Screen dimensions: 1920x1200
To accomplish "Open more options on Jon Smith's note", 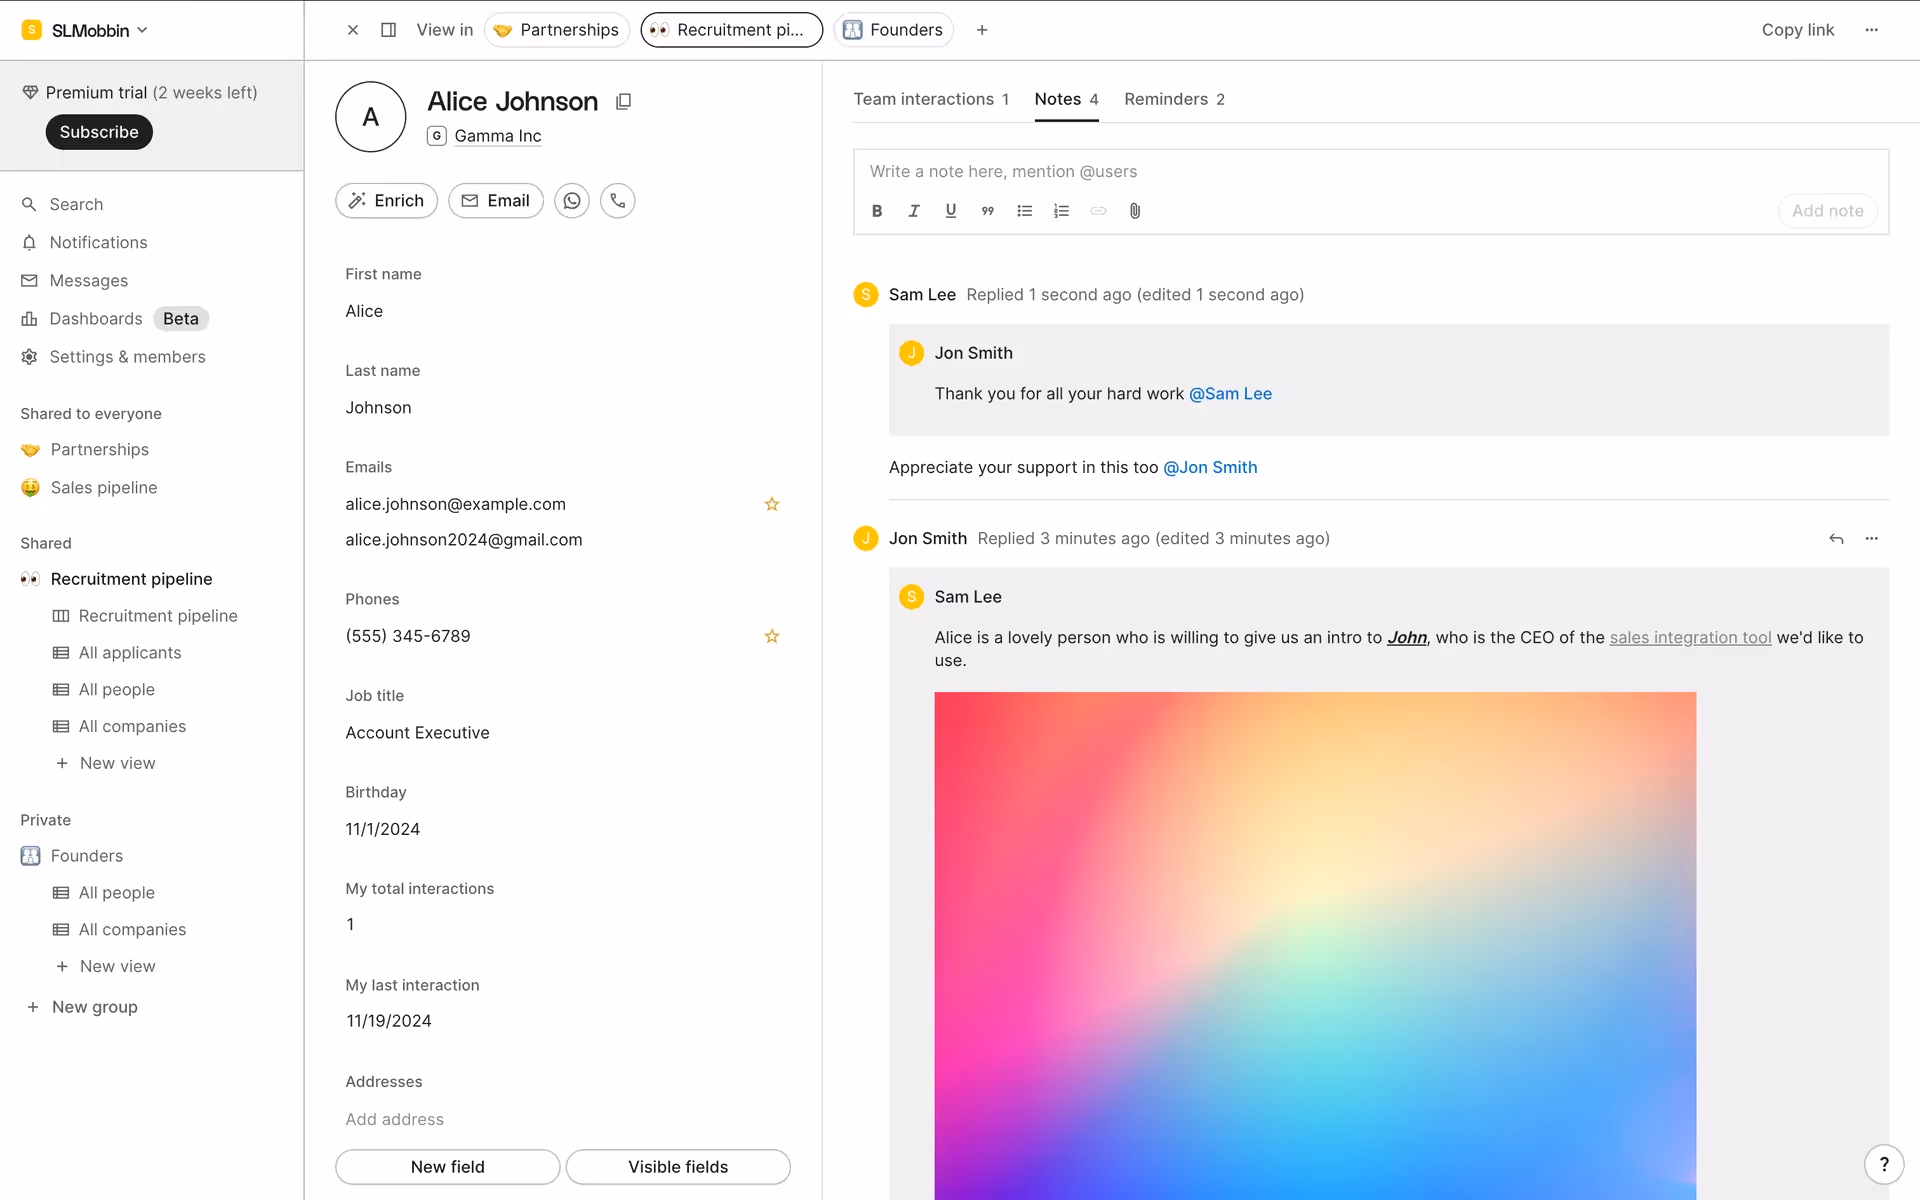I will point(1872,539).
